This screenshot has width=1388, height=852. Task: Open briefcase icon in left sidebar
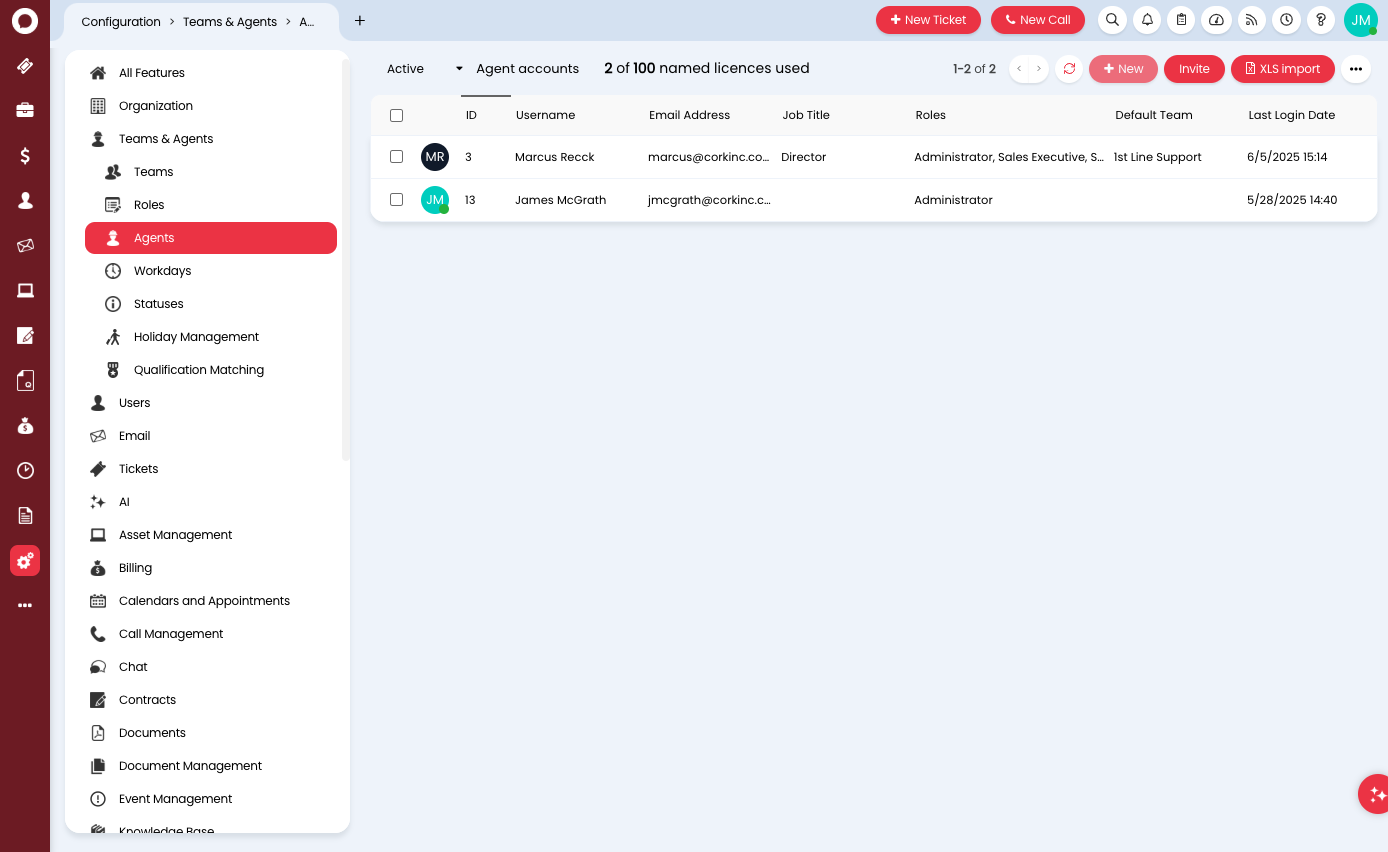click(x=25, y=110)
